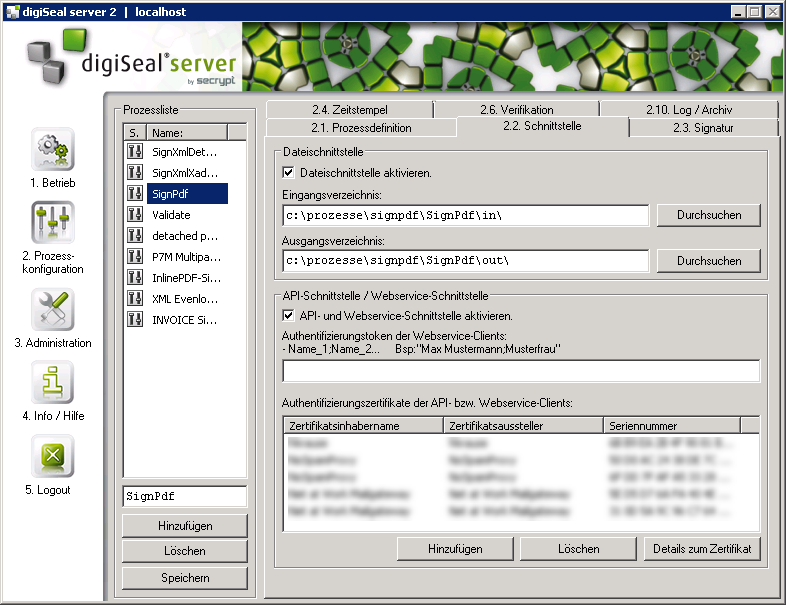Click the Ausgangsverzeichnis path field
This screenshot has height=605, width=786.
tap(466, 261)
